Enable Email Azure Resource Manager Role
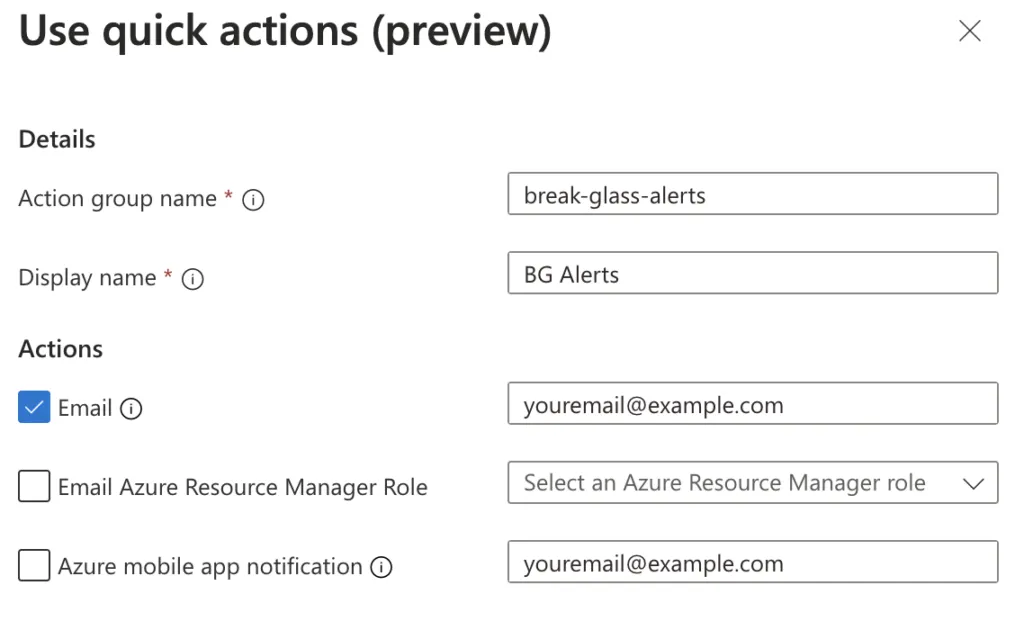 [x=33, y=487]
